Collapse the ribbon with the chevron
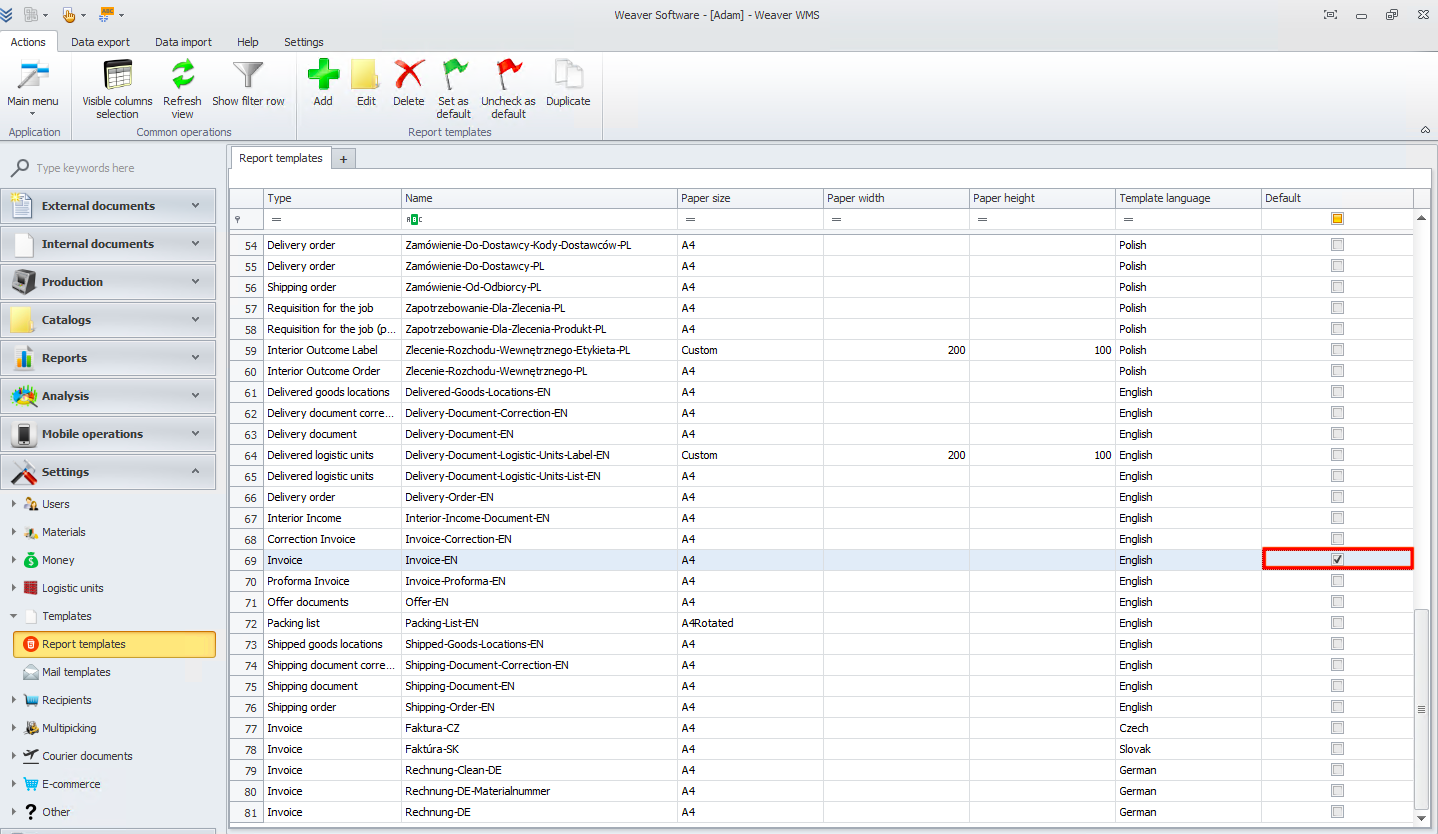1438x834 pixels. (x=1425, y=130)
